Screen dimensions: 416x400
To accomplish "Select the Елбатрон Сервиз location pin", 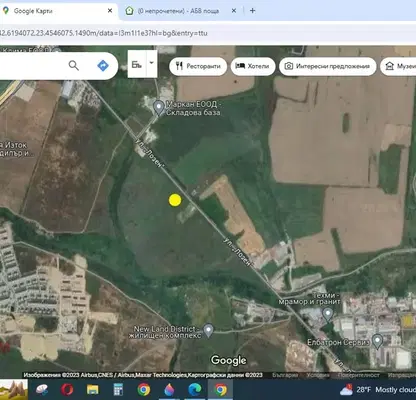I will pyautogui.click(x=377, y=341).
